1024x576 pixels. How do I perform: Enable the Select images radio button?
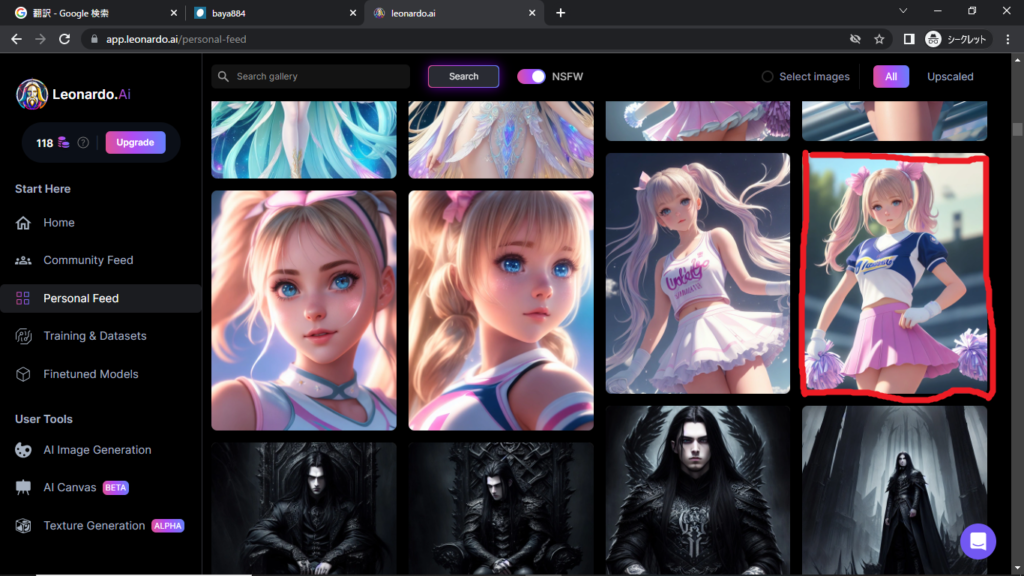tap(767, 77)
